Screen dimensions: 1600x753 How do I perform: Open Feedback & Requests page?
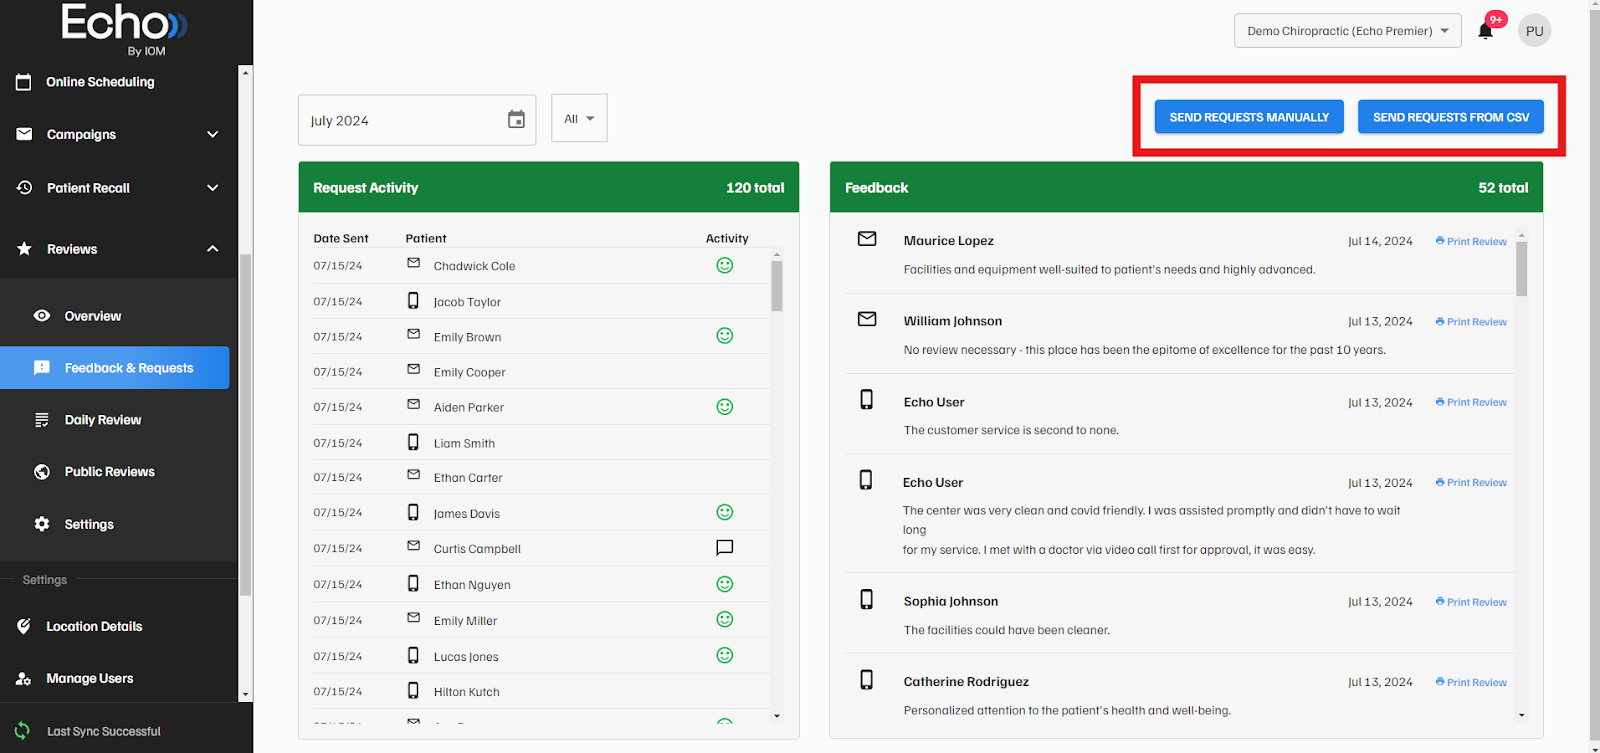115,368
